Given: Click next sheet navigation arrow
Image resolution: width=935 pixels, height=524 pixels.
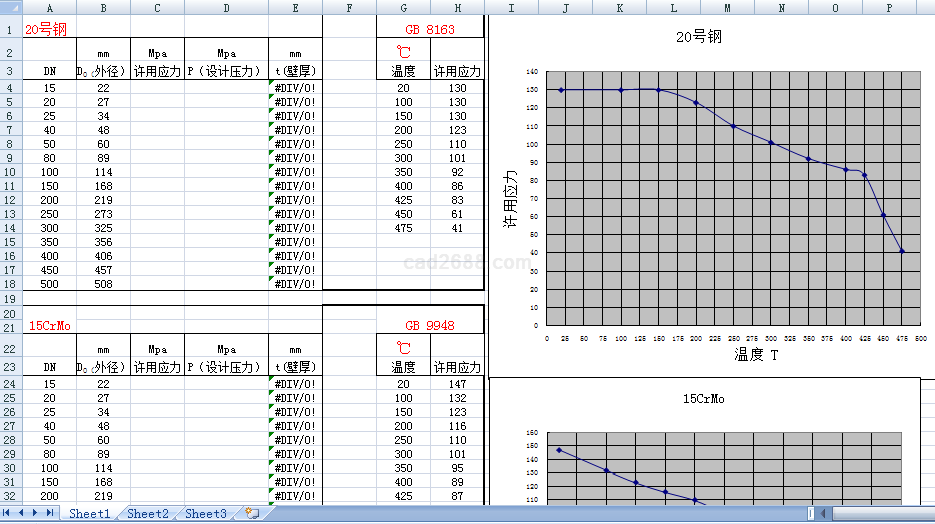Looking at the screenshot, I should [36, 513].
